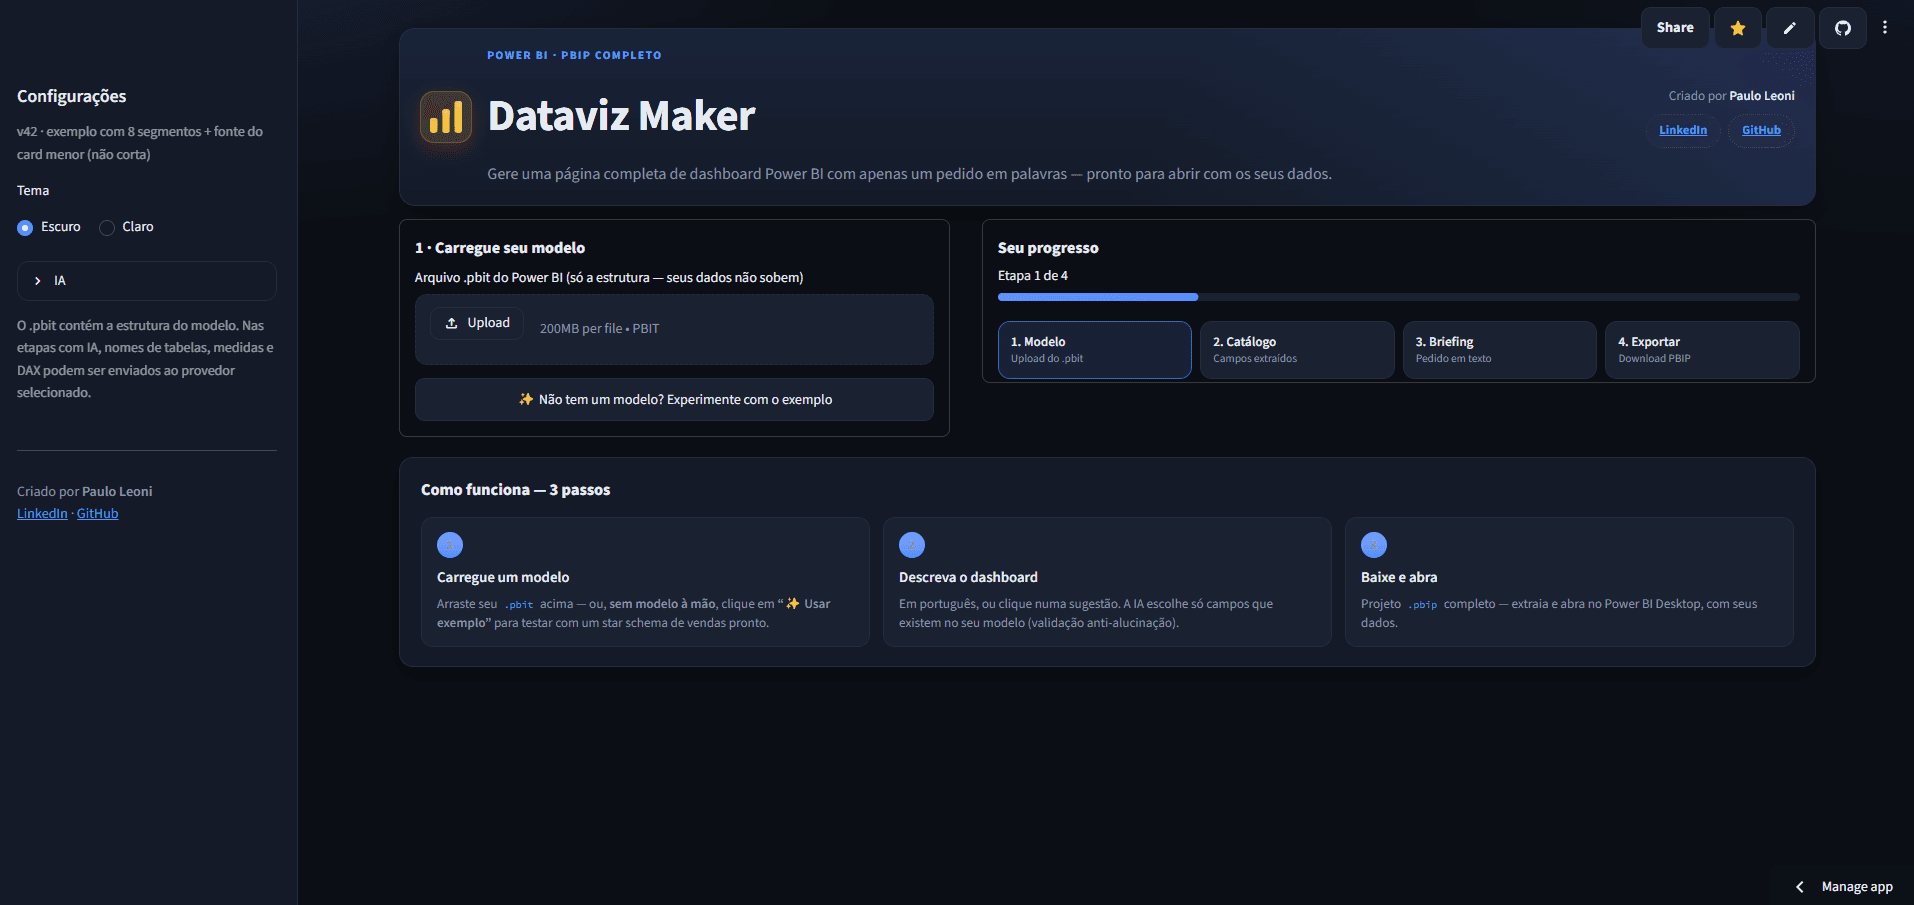
Task: Click the Descreva o dashboard card
Action: tap(1107, 582)
